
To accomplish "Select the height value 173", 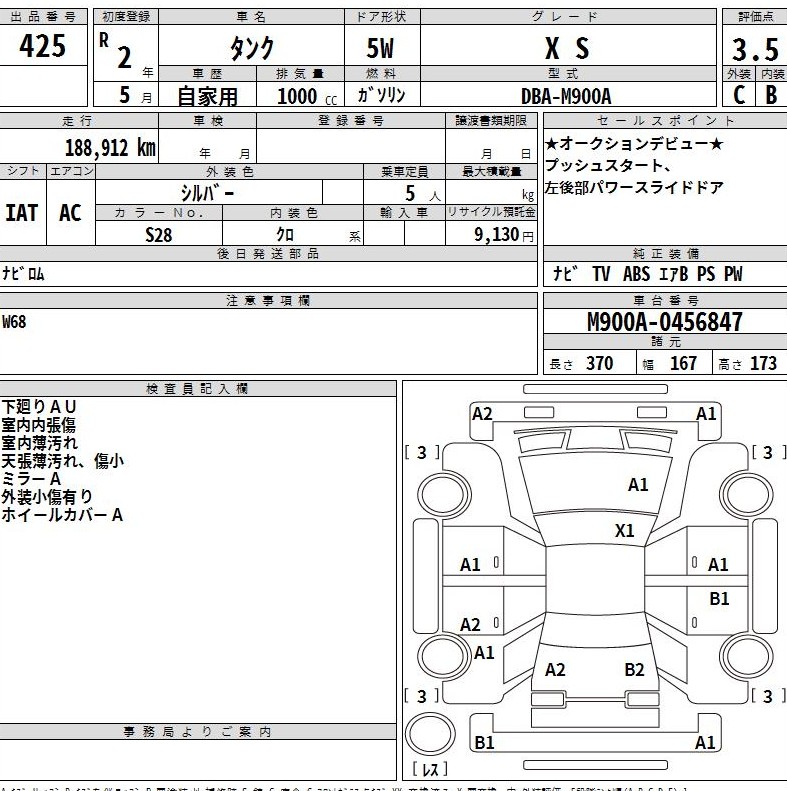I will click(x=763, y=363).
